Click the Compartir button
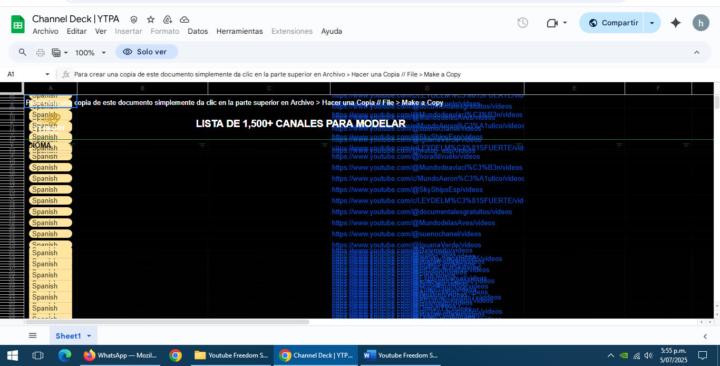The height and width of the screenshot is (366, 720). coord(613,23)
